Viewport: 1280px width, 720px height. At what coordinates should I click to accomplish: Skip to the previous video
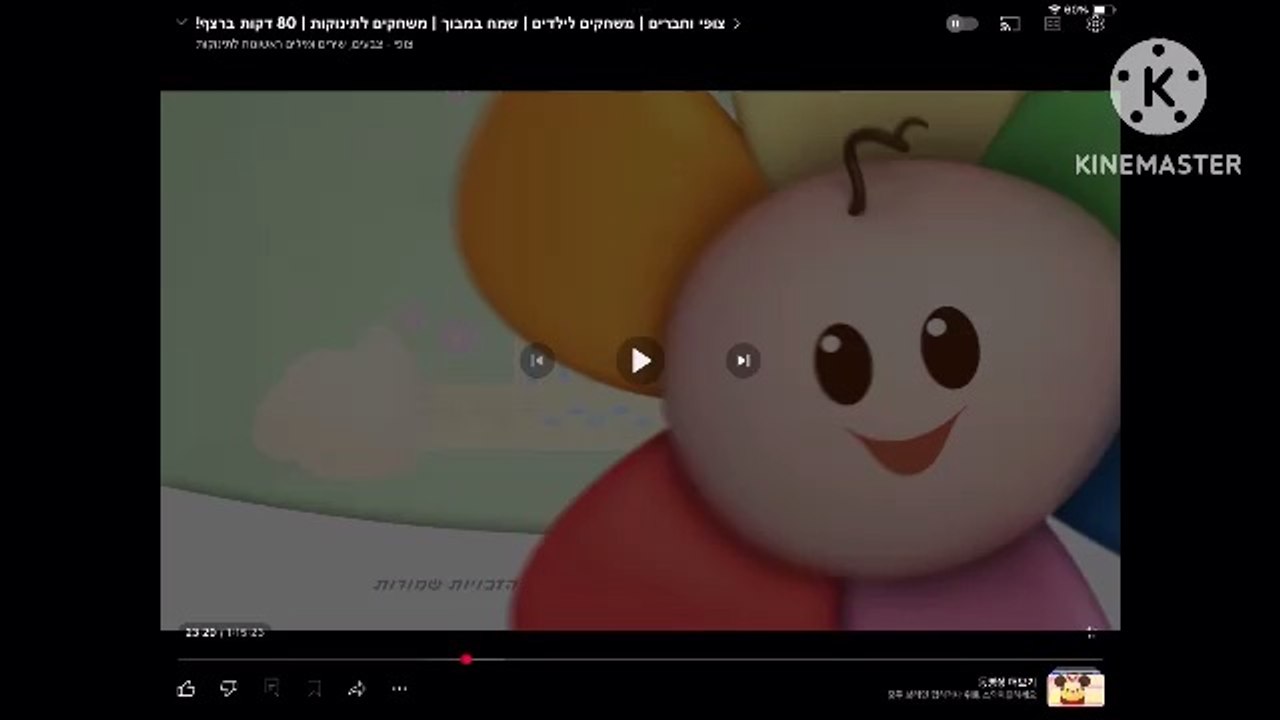coord(537,360)
